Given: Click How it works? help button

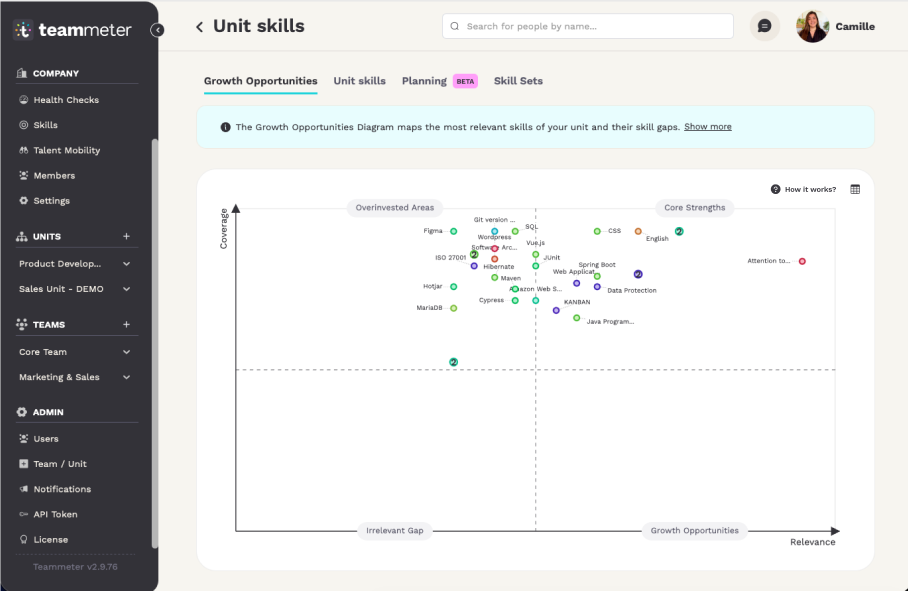Looking at the screenshot, I should pyautogui.click(x=803, y=189).
